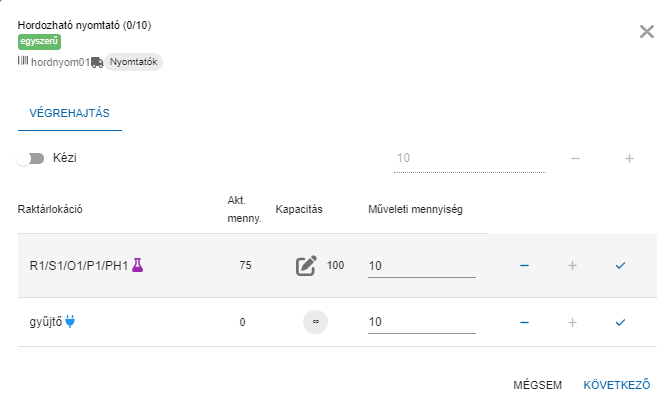Decrease quantity in R1/S1/O1/P1/PH1 row
Screen dimensions: 672x412
[524, 266]
